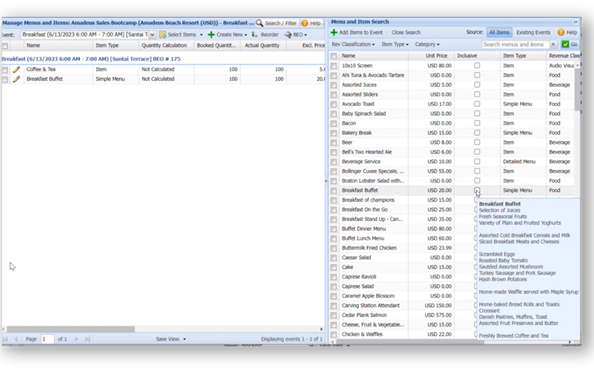This screenshot has width=594, height=371.
Task: Switch source to Existing Events
Action: click(x=533, y=33)
